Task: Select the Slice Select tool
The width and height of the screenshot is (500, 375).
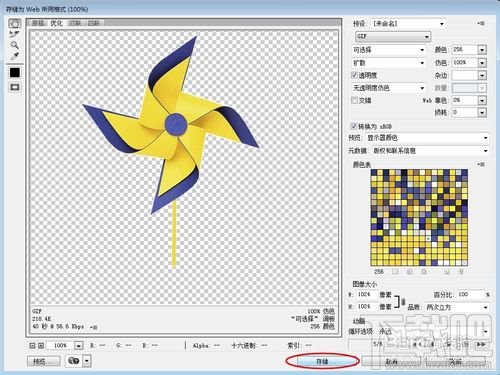Action: click(14, 34)
